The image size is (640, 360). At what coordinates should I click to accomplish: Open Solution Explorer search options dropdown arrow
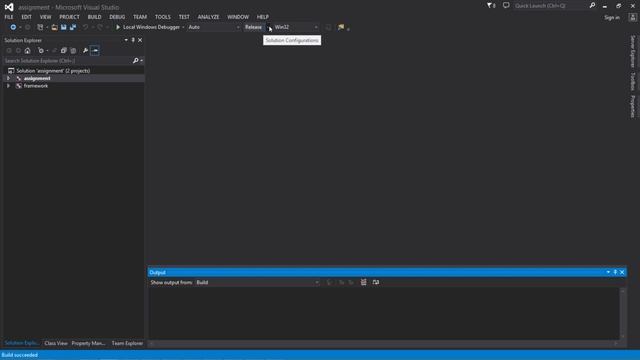(x=142, y=60)
